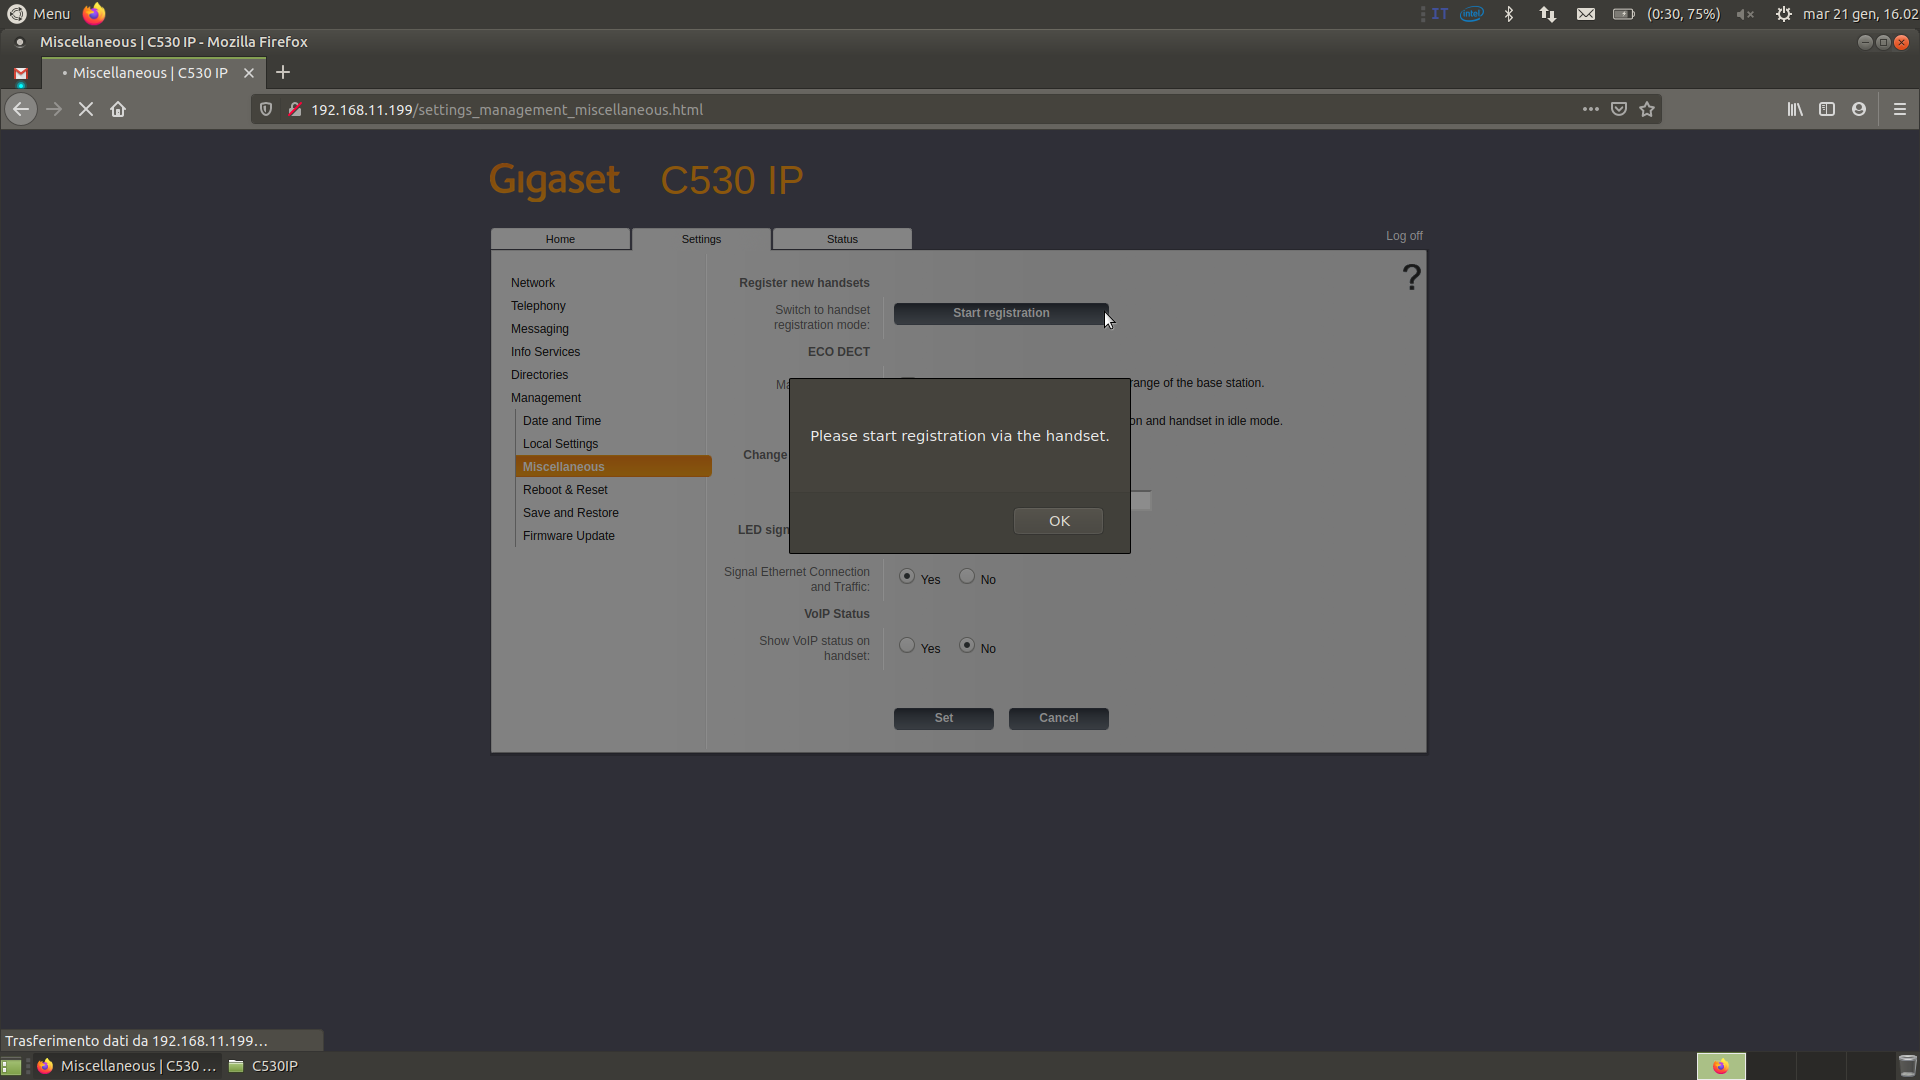Open Firmware Update submenu

click(569, 536)
